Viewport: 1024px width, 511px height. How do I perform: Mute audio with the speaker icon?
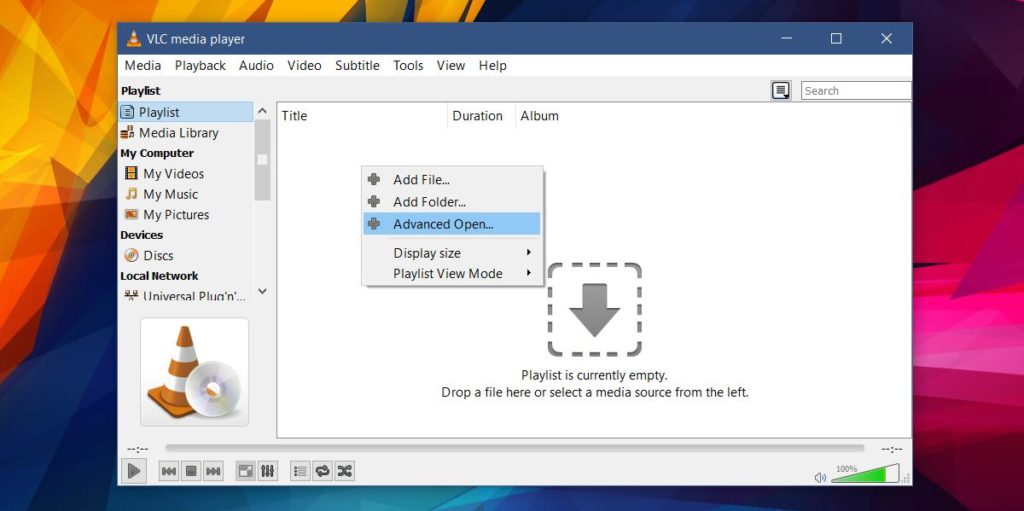tap(820, 477)
